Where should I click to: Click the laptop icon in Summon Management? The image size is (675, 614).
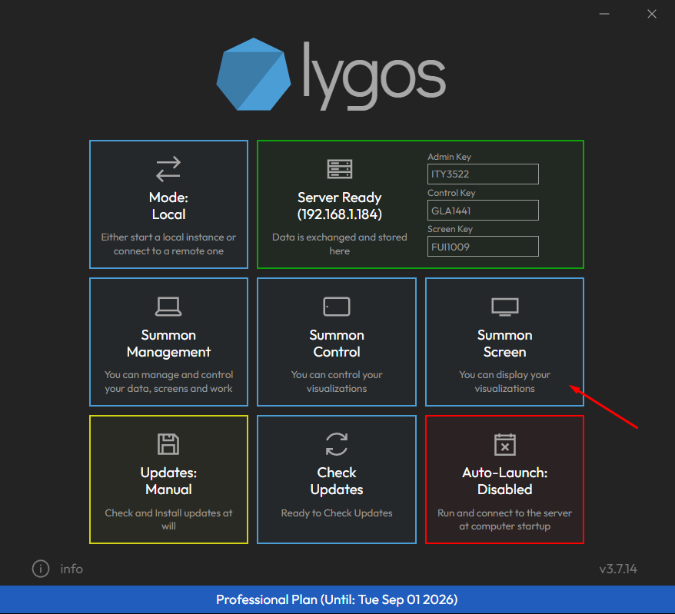click(168, 307)
